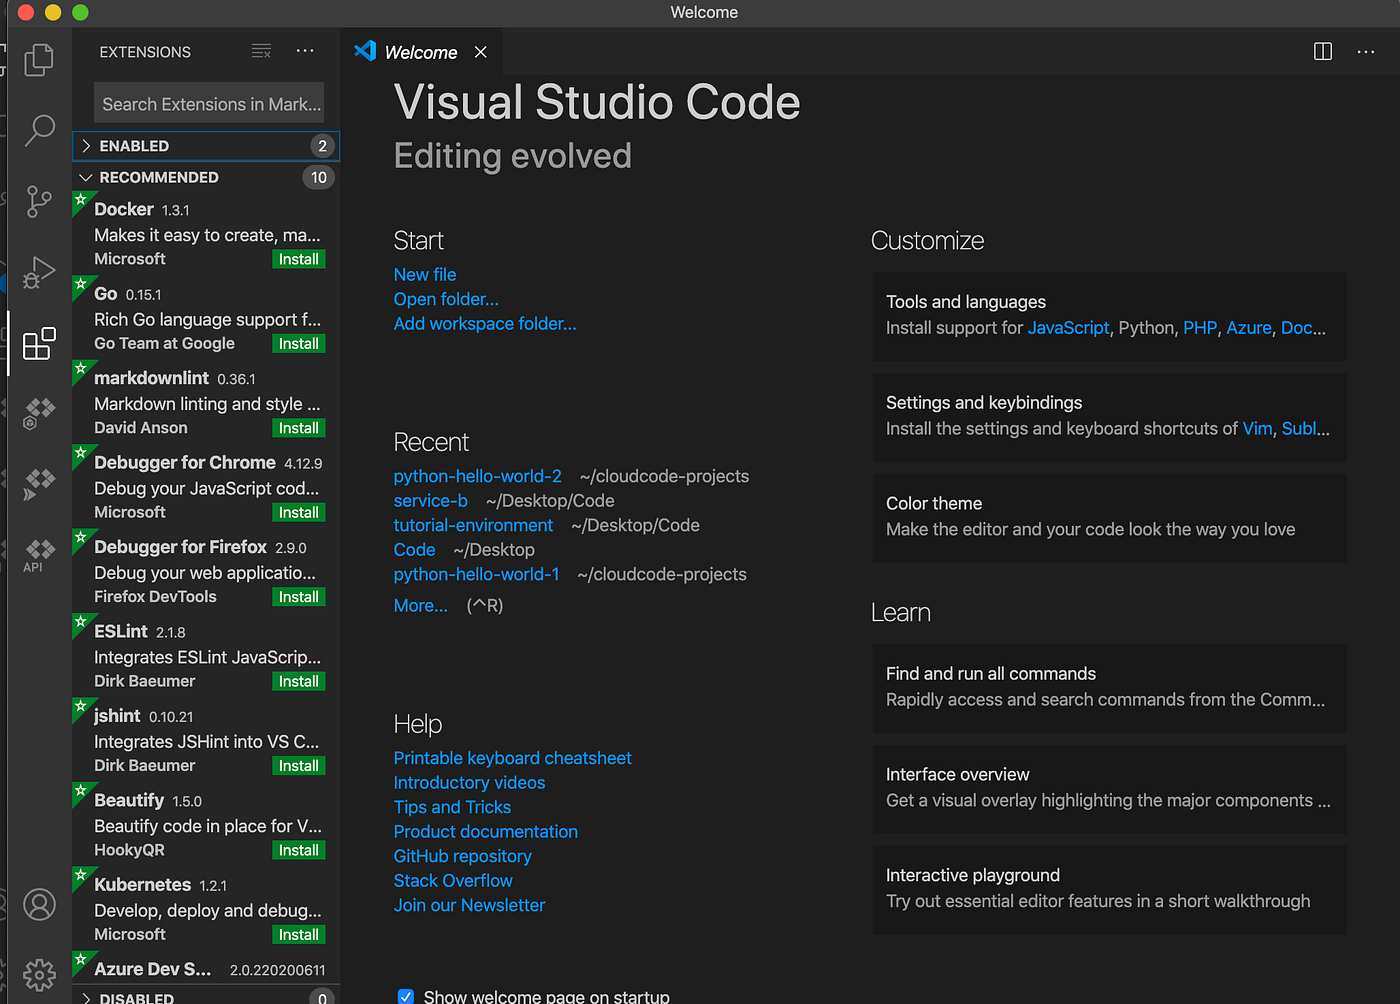Install the Docker extension

(298, 258)
